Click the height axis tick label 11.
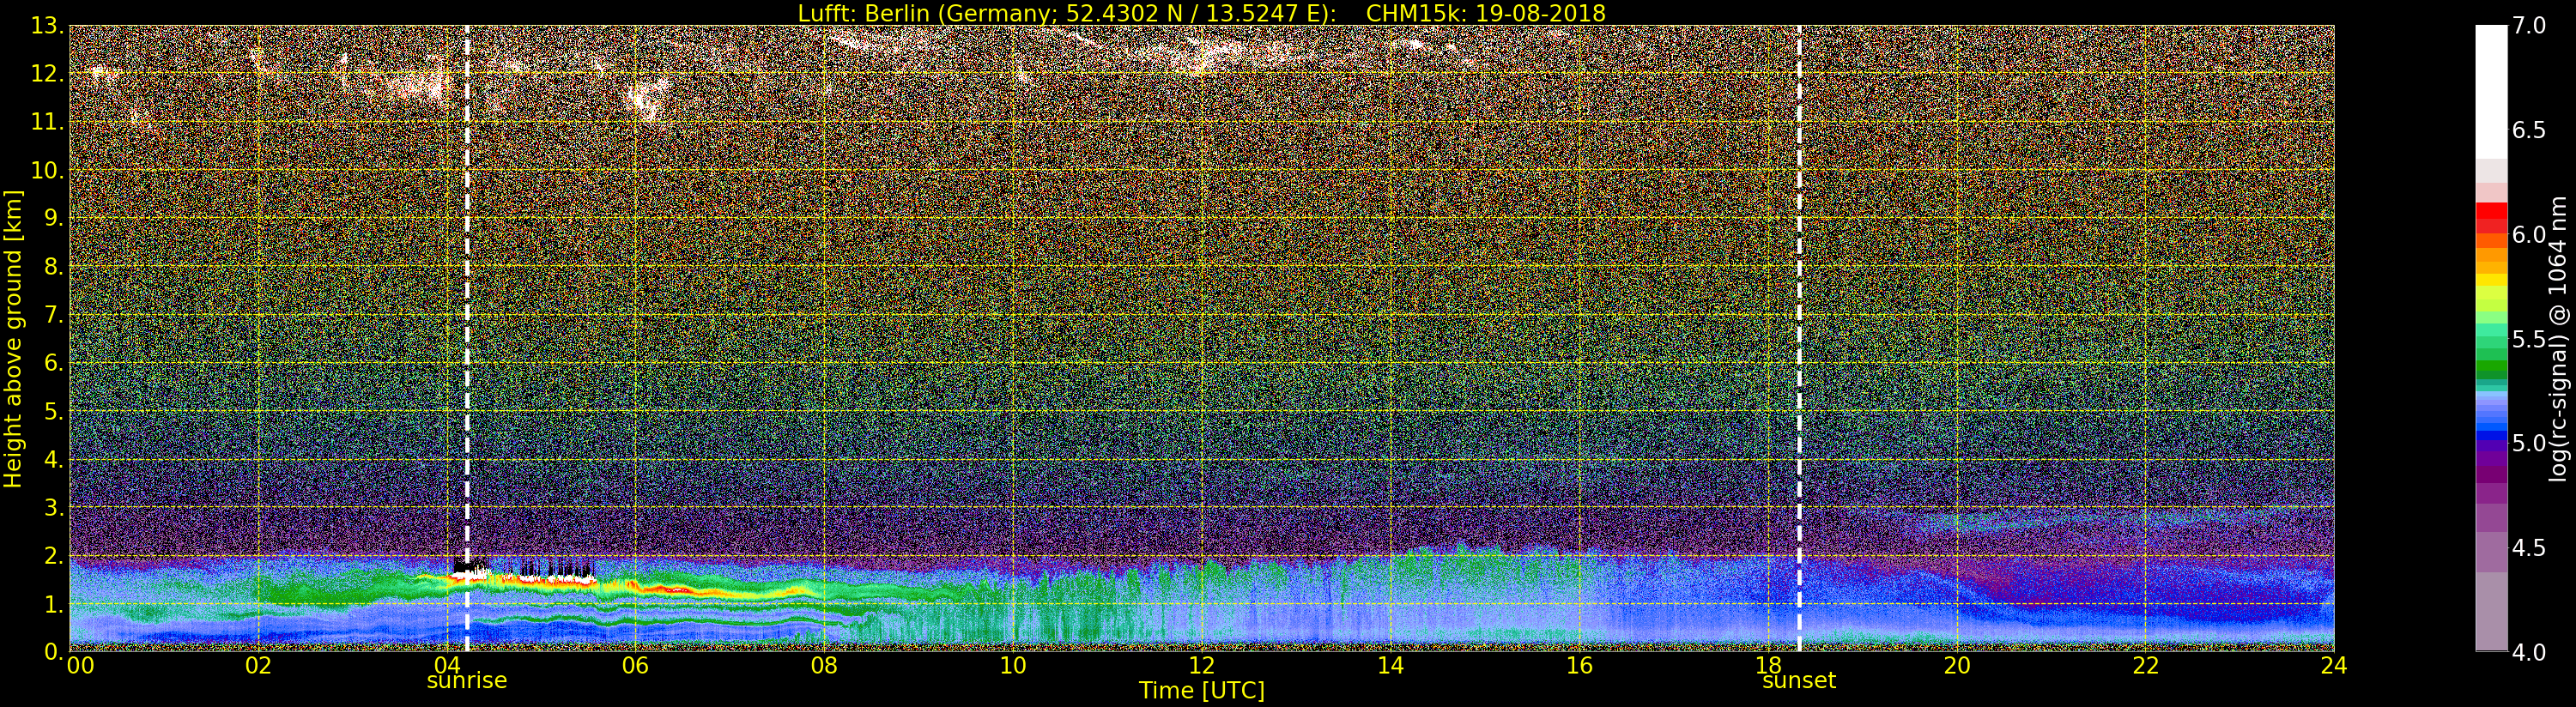2576x707 pixels. coord(47,122)
